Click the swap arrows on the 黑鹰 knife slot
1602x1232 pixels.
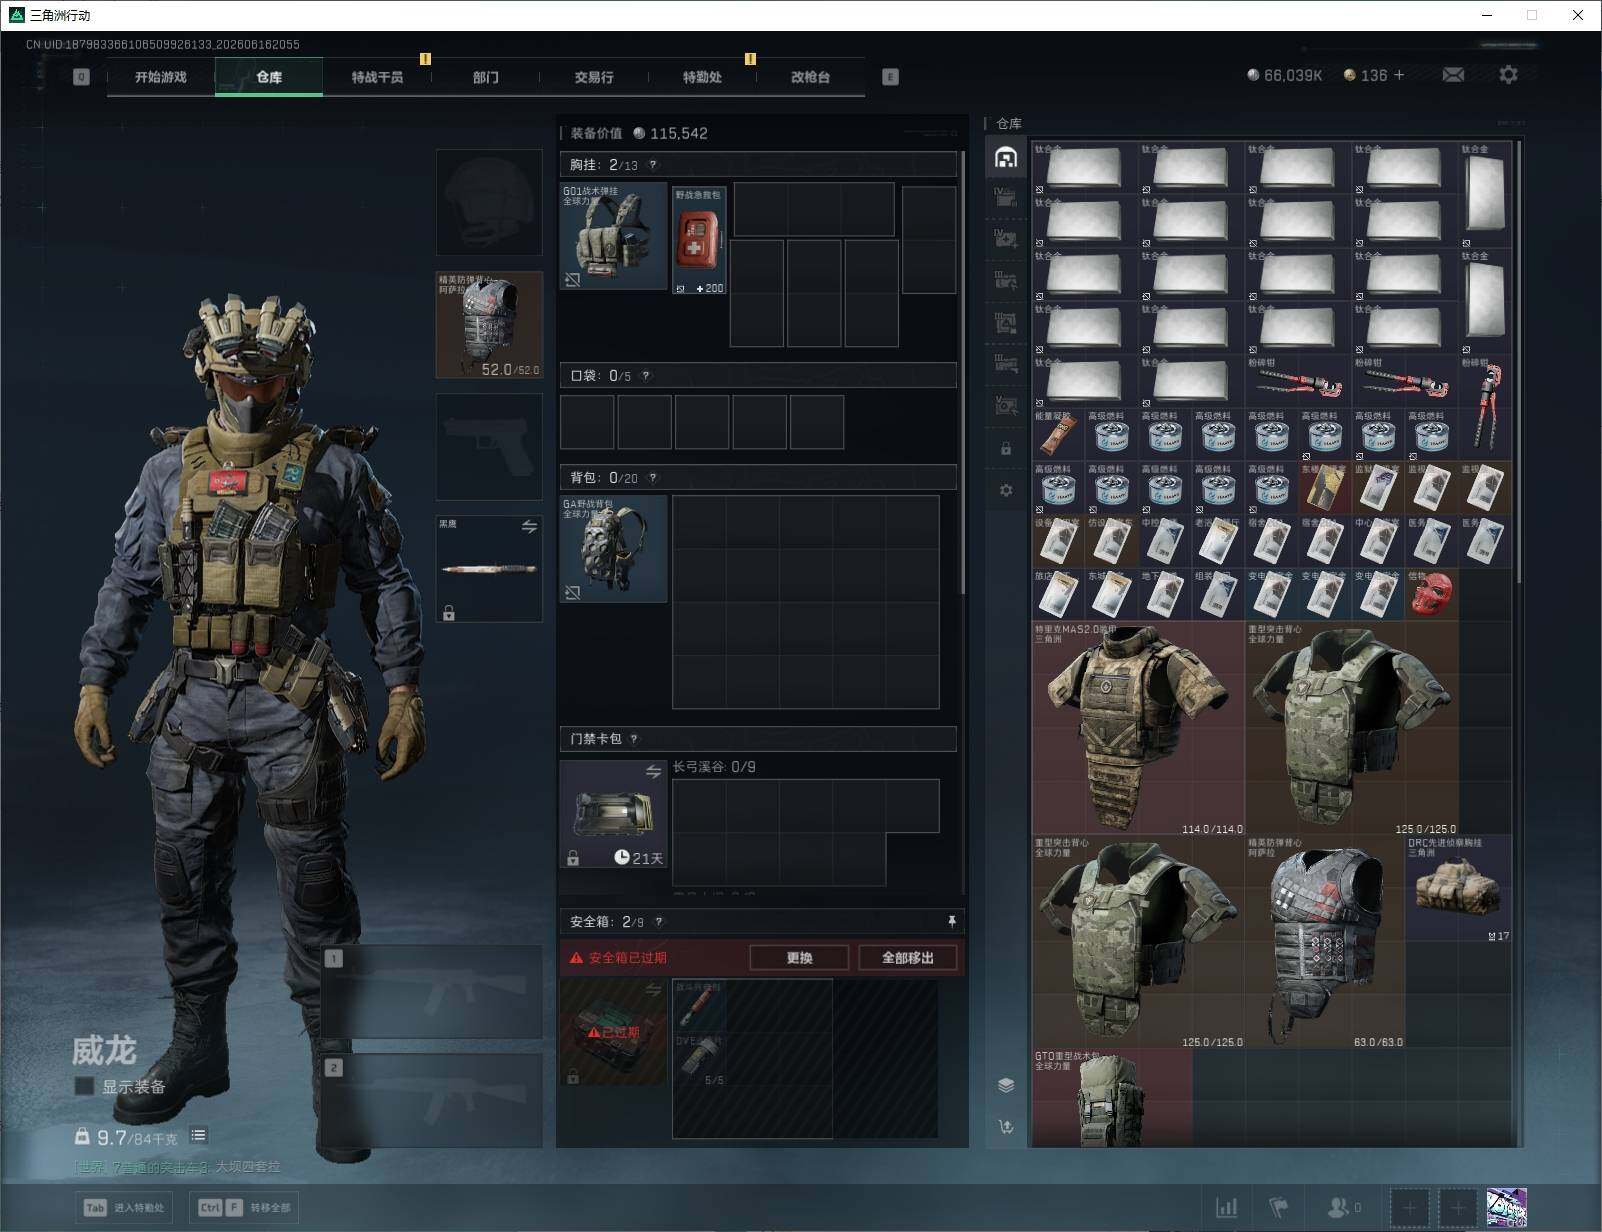tap(529, 527)
